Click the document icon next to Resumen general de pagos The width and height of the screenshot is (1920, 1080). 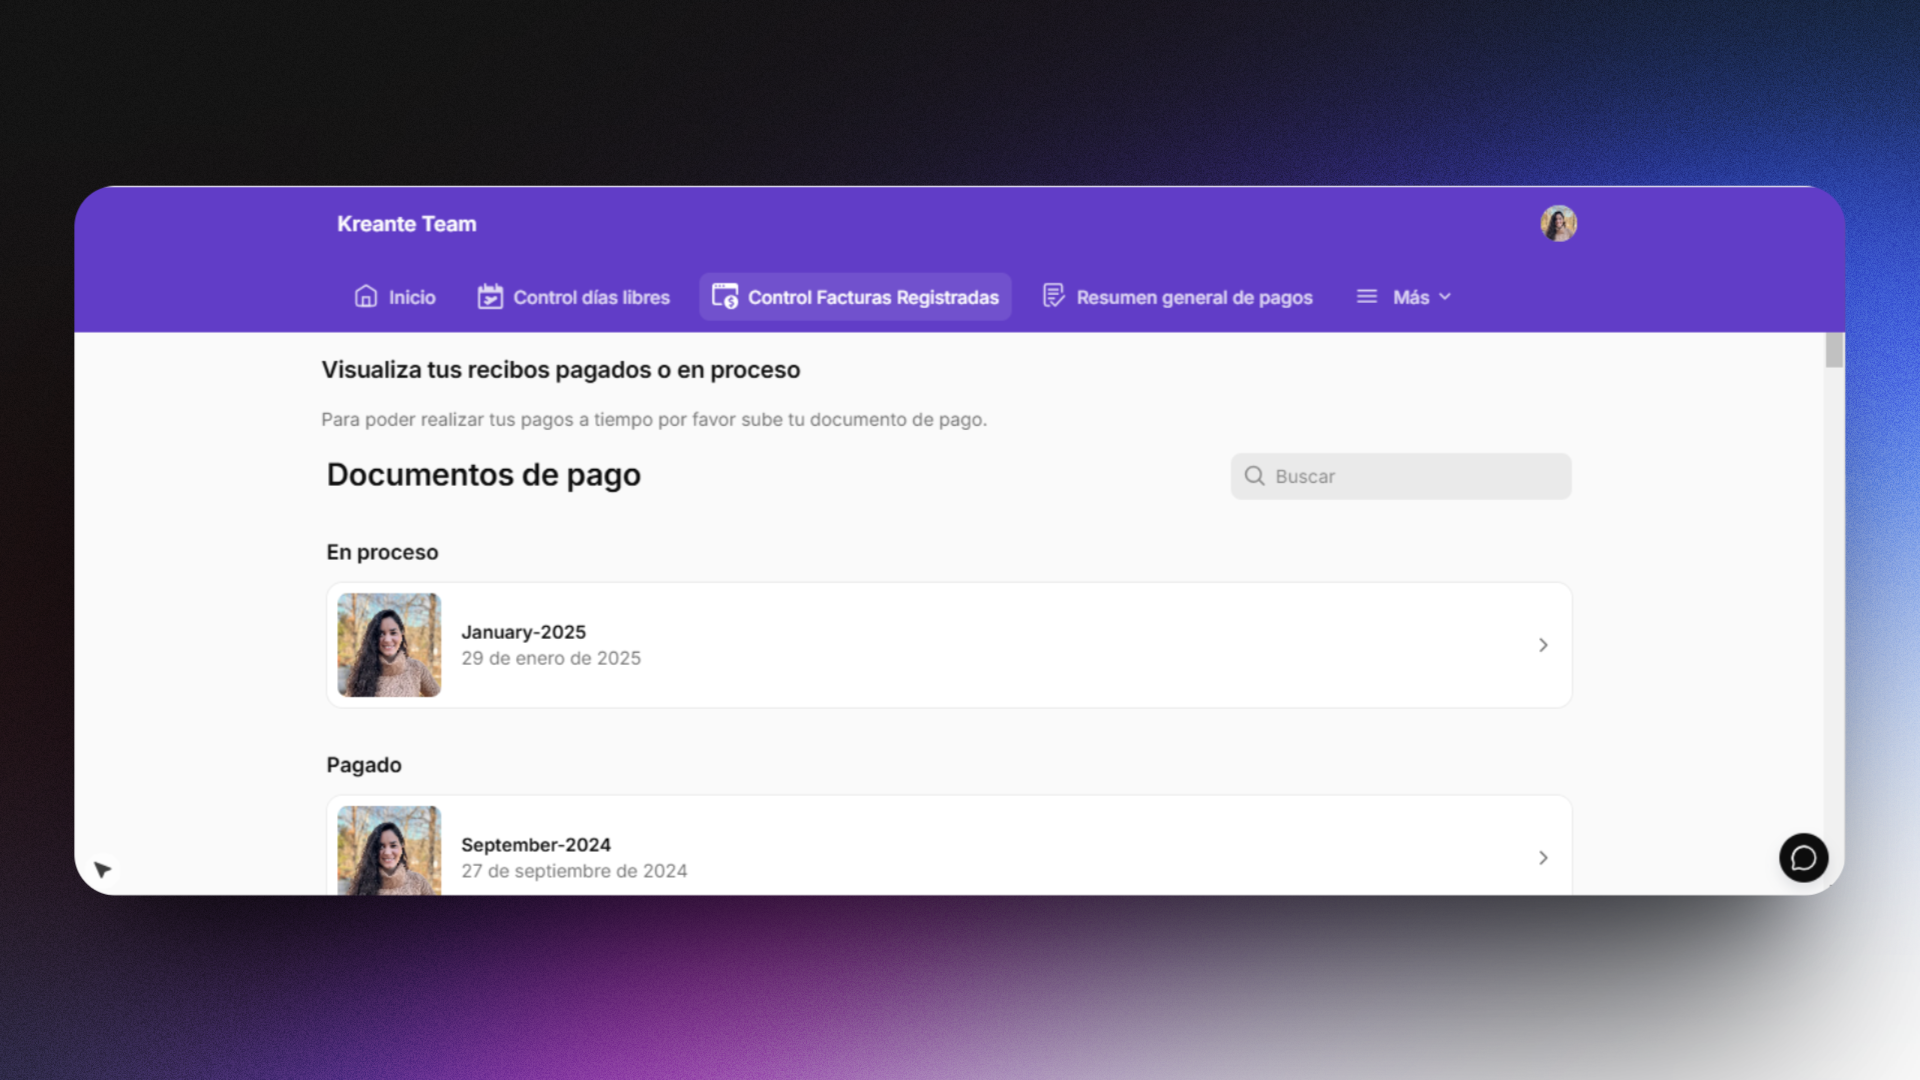(1053, 296)
